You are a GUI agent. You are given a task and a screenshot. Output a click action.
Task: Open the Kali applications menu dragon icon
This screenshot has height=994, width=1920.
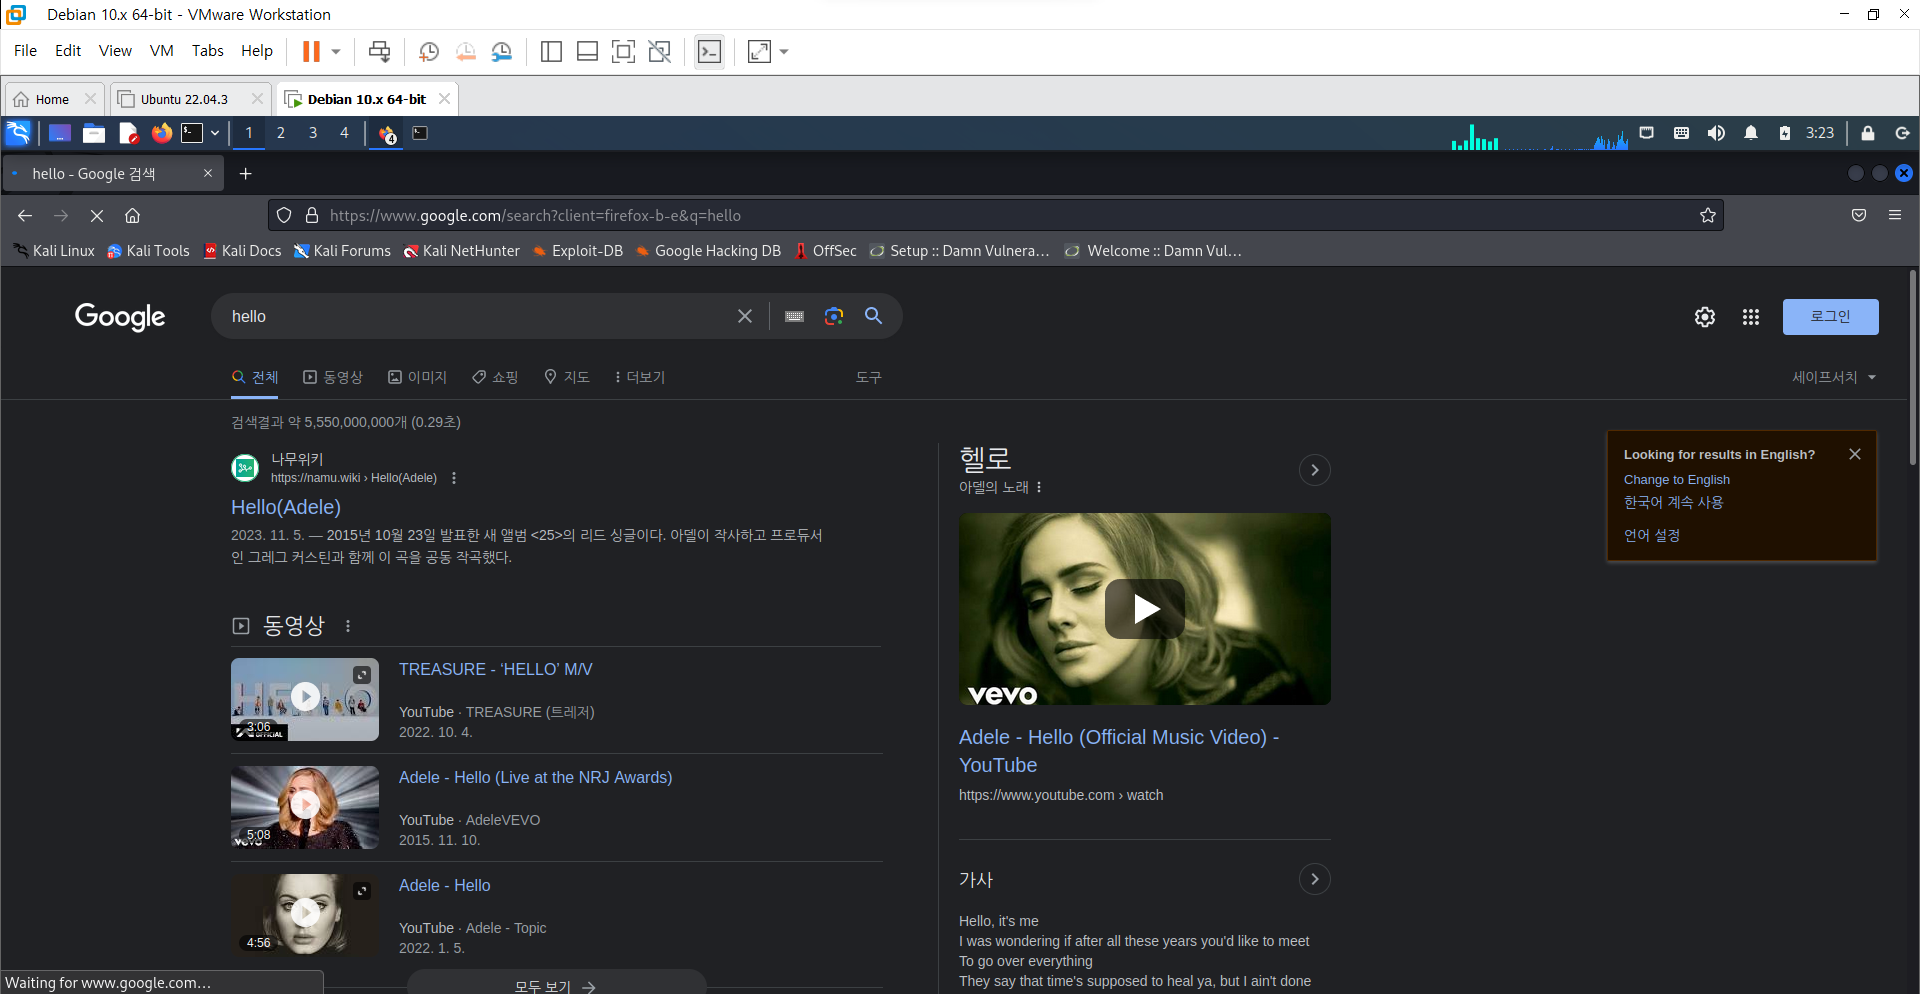[x=19, y=133]
